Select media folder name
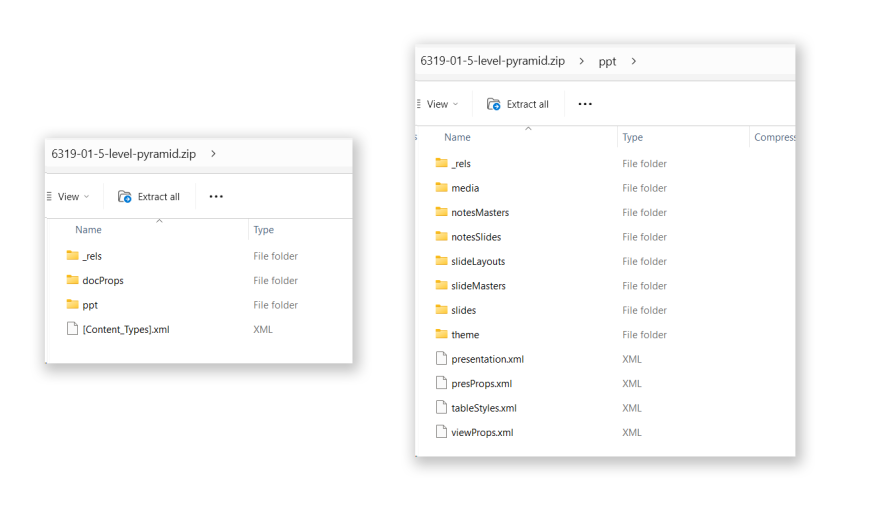The height and width of the screenshot is (508, 870). (465, 188)
